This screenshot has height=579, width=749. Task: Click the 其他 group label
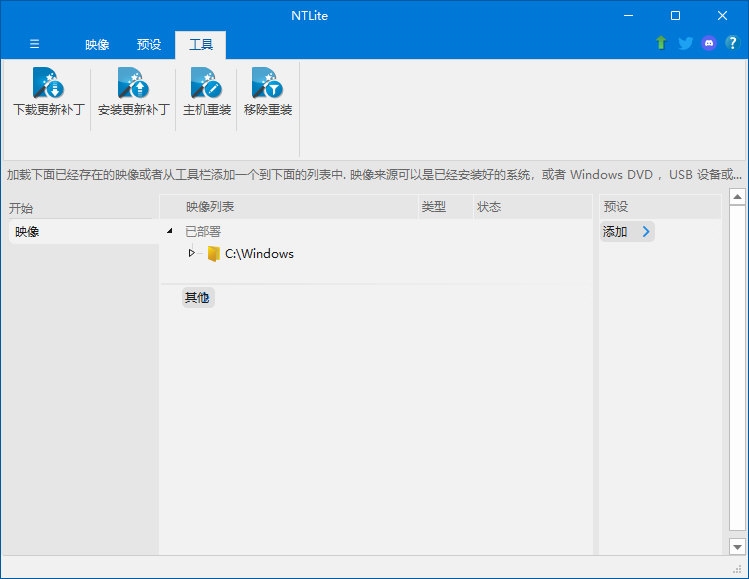pos(197,298)
